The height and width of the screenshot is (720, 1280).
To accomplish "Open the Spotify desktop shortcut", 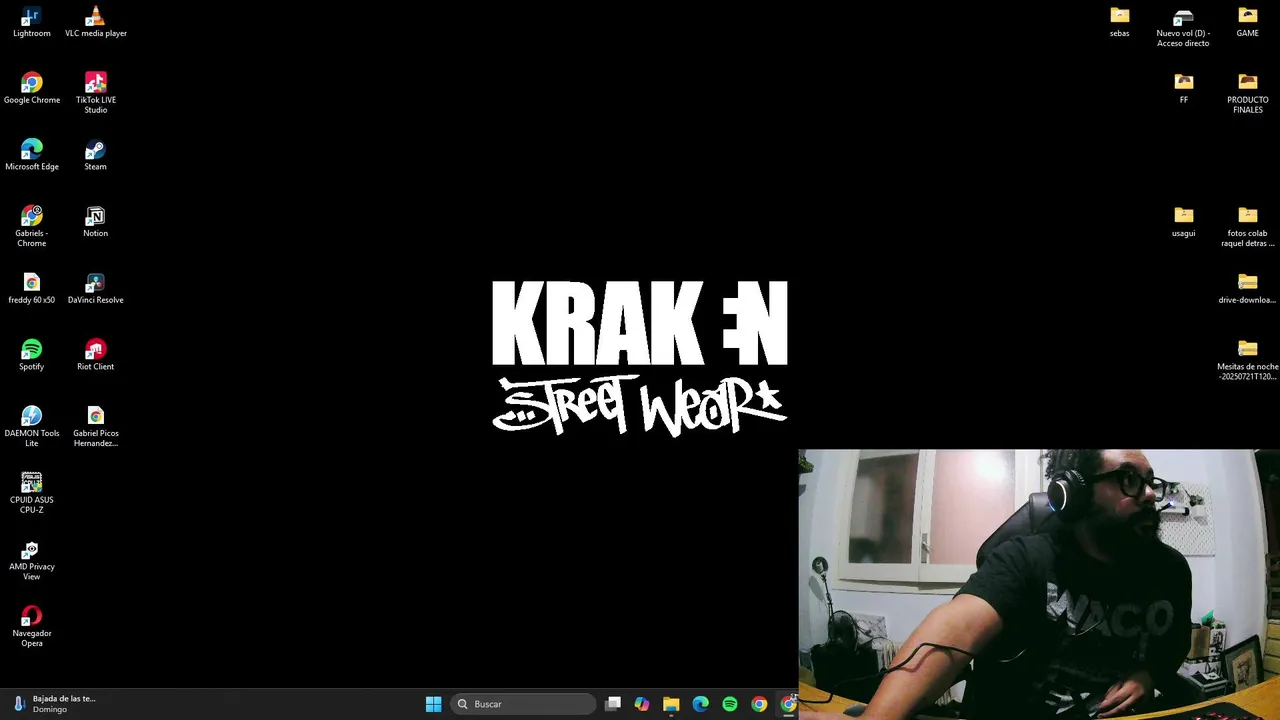I will (x=31, y=355).
